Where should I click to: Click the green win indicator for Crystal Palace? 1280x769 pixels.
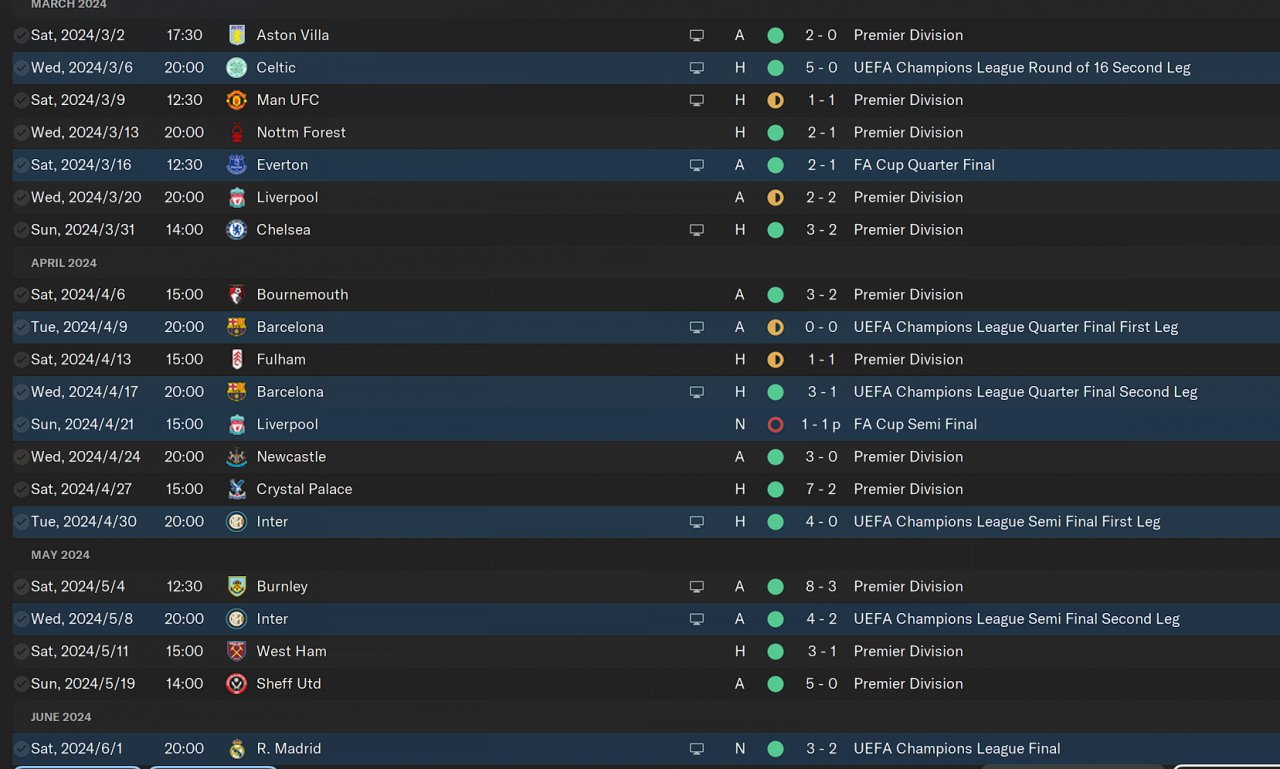(x=775, y=489)
